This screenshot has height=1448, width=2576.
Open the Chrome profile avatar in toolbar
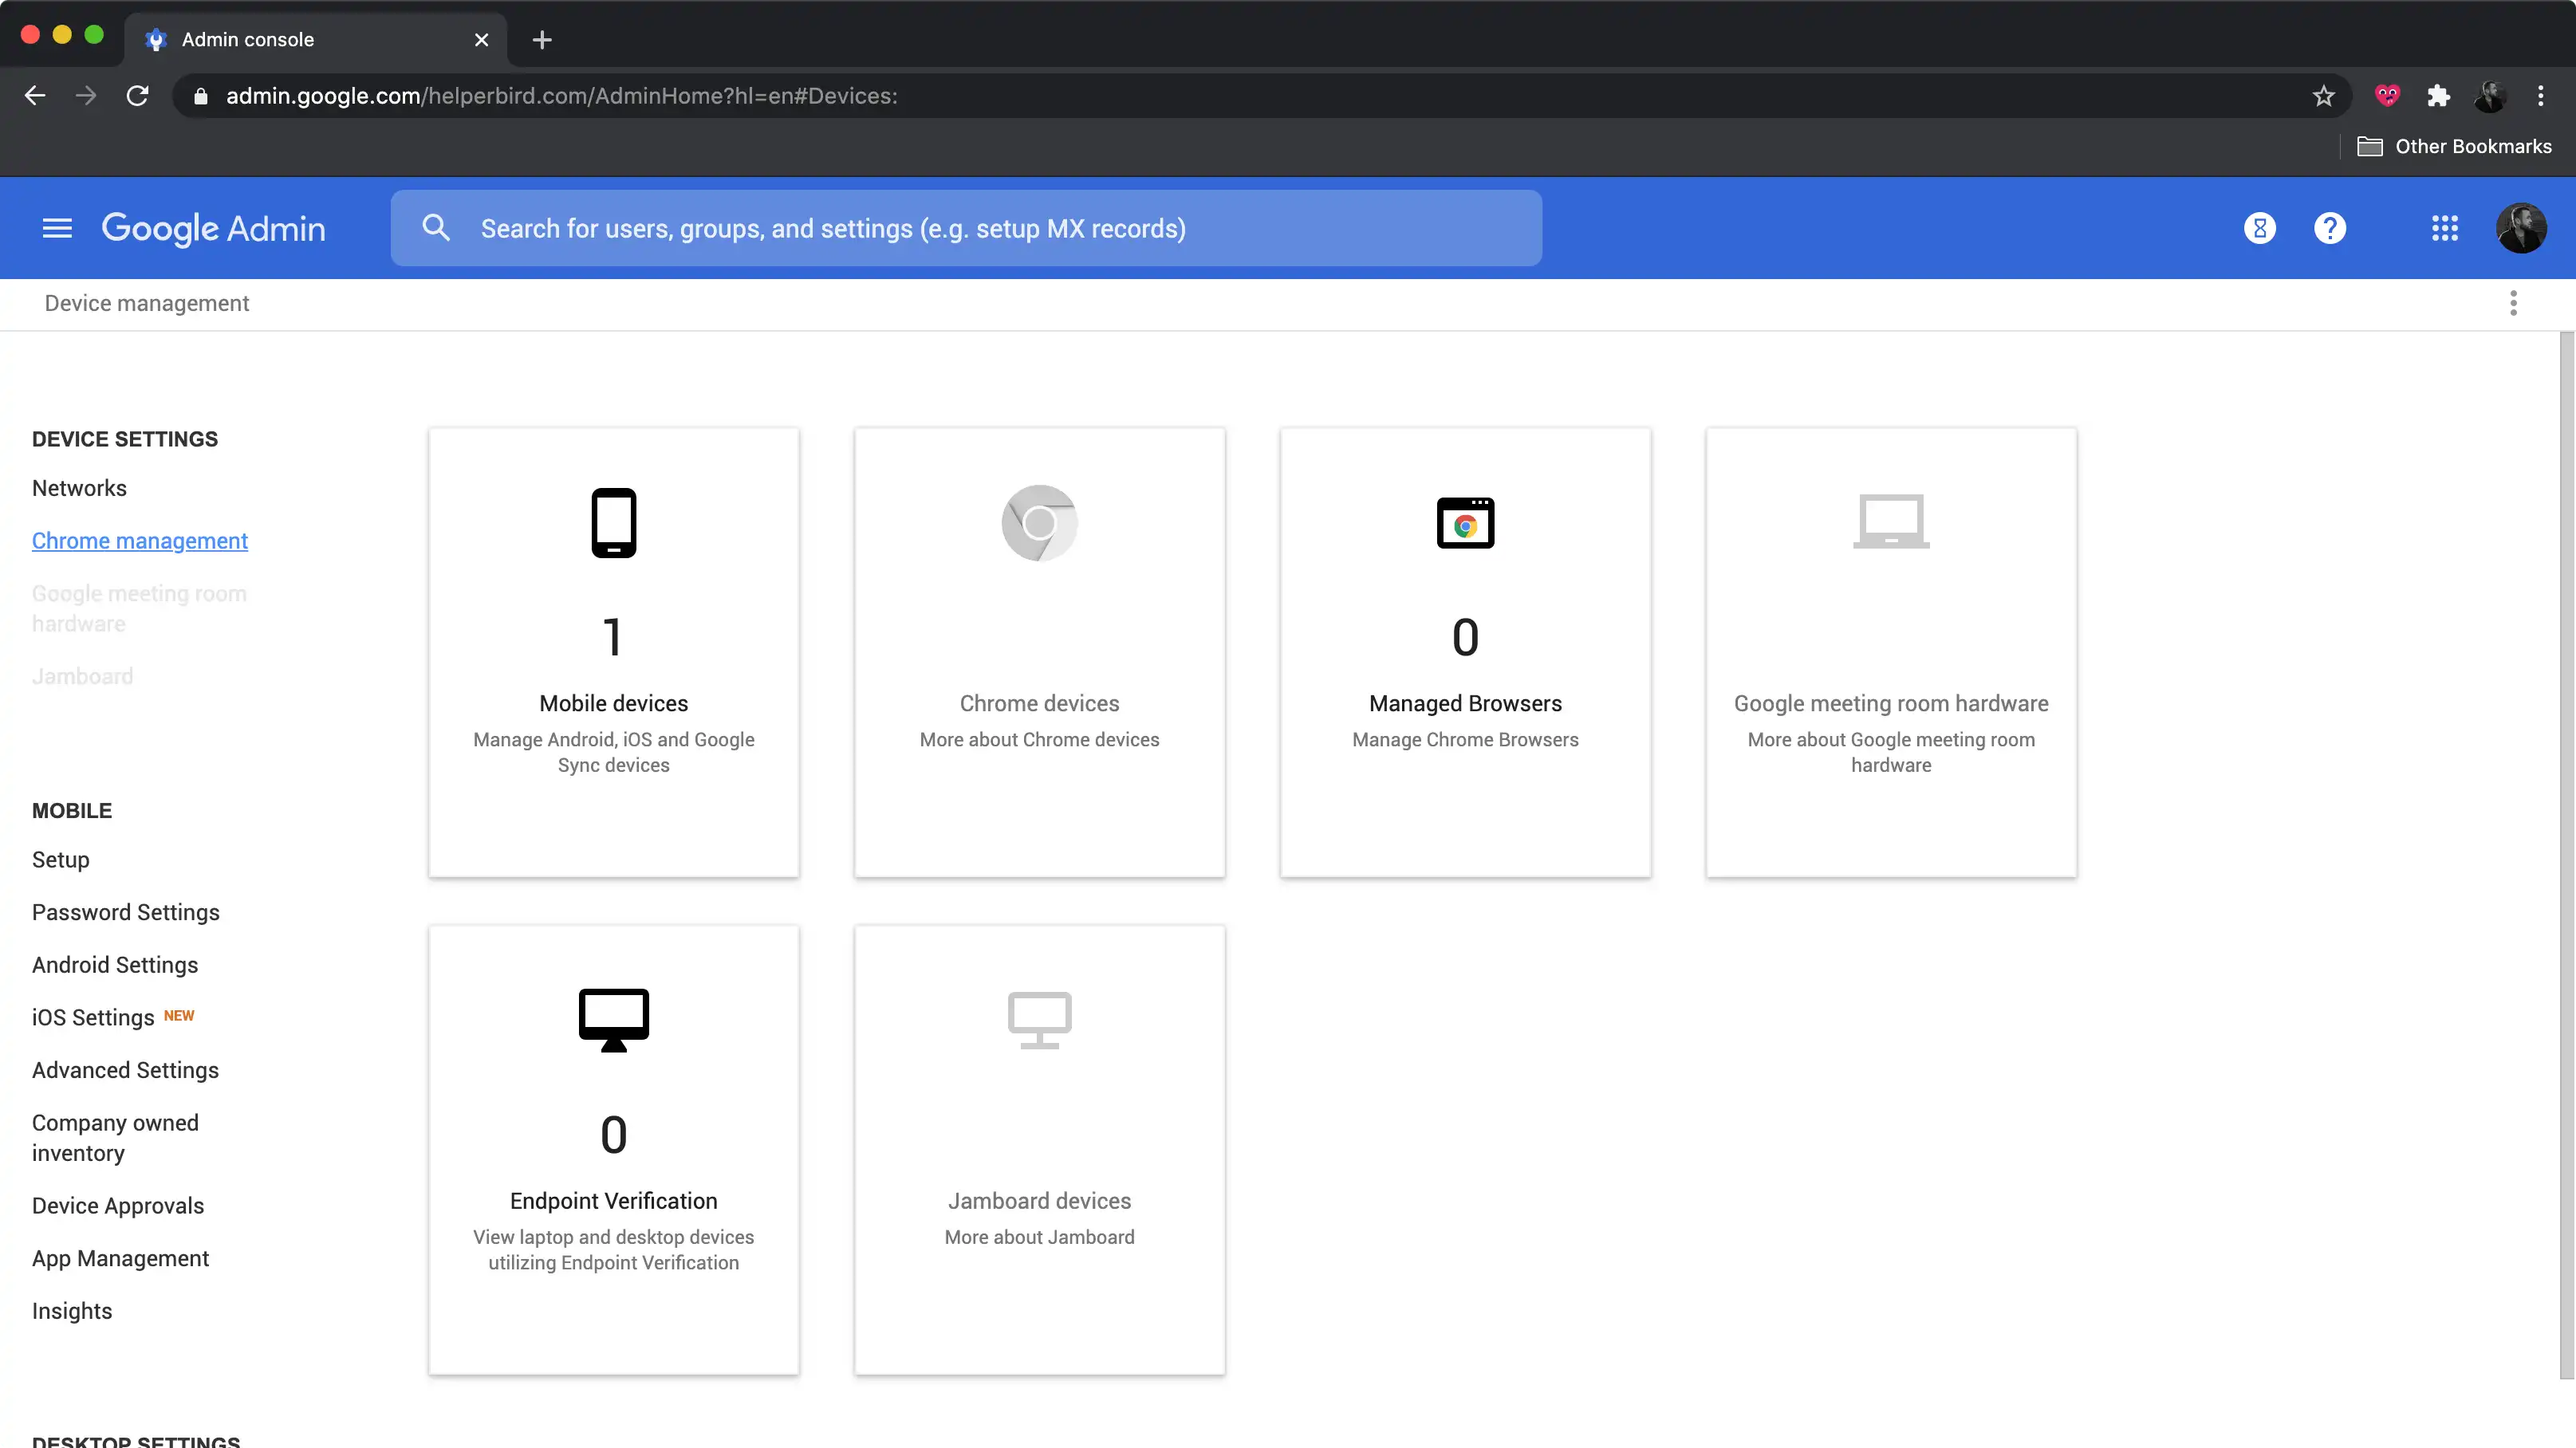coord(2489,95)
